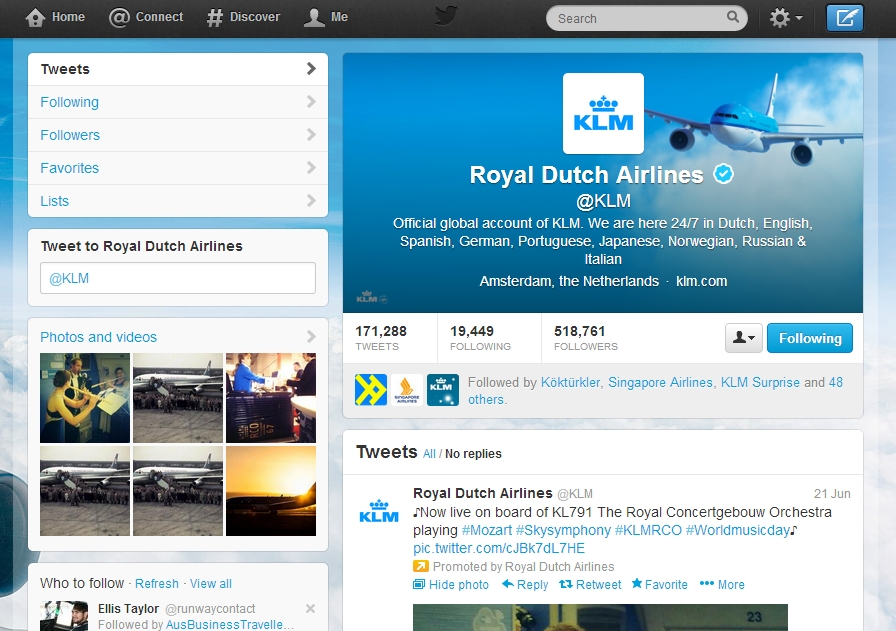Viewport: 896px width, 631px height.
Task: Reply to the KL791 orchestra tweet
Action: (x=525, y=585)
